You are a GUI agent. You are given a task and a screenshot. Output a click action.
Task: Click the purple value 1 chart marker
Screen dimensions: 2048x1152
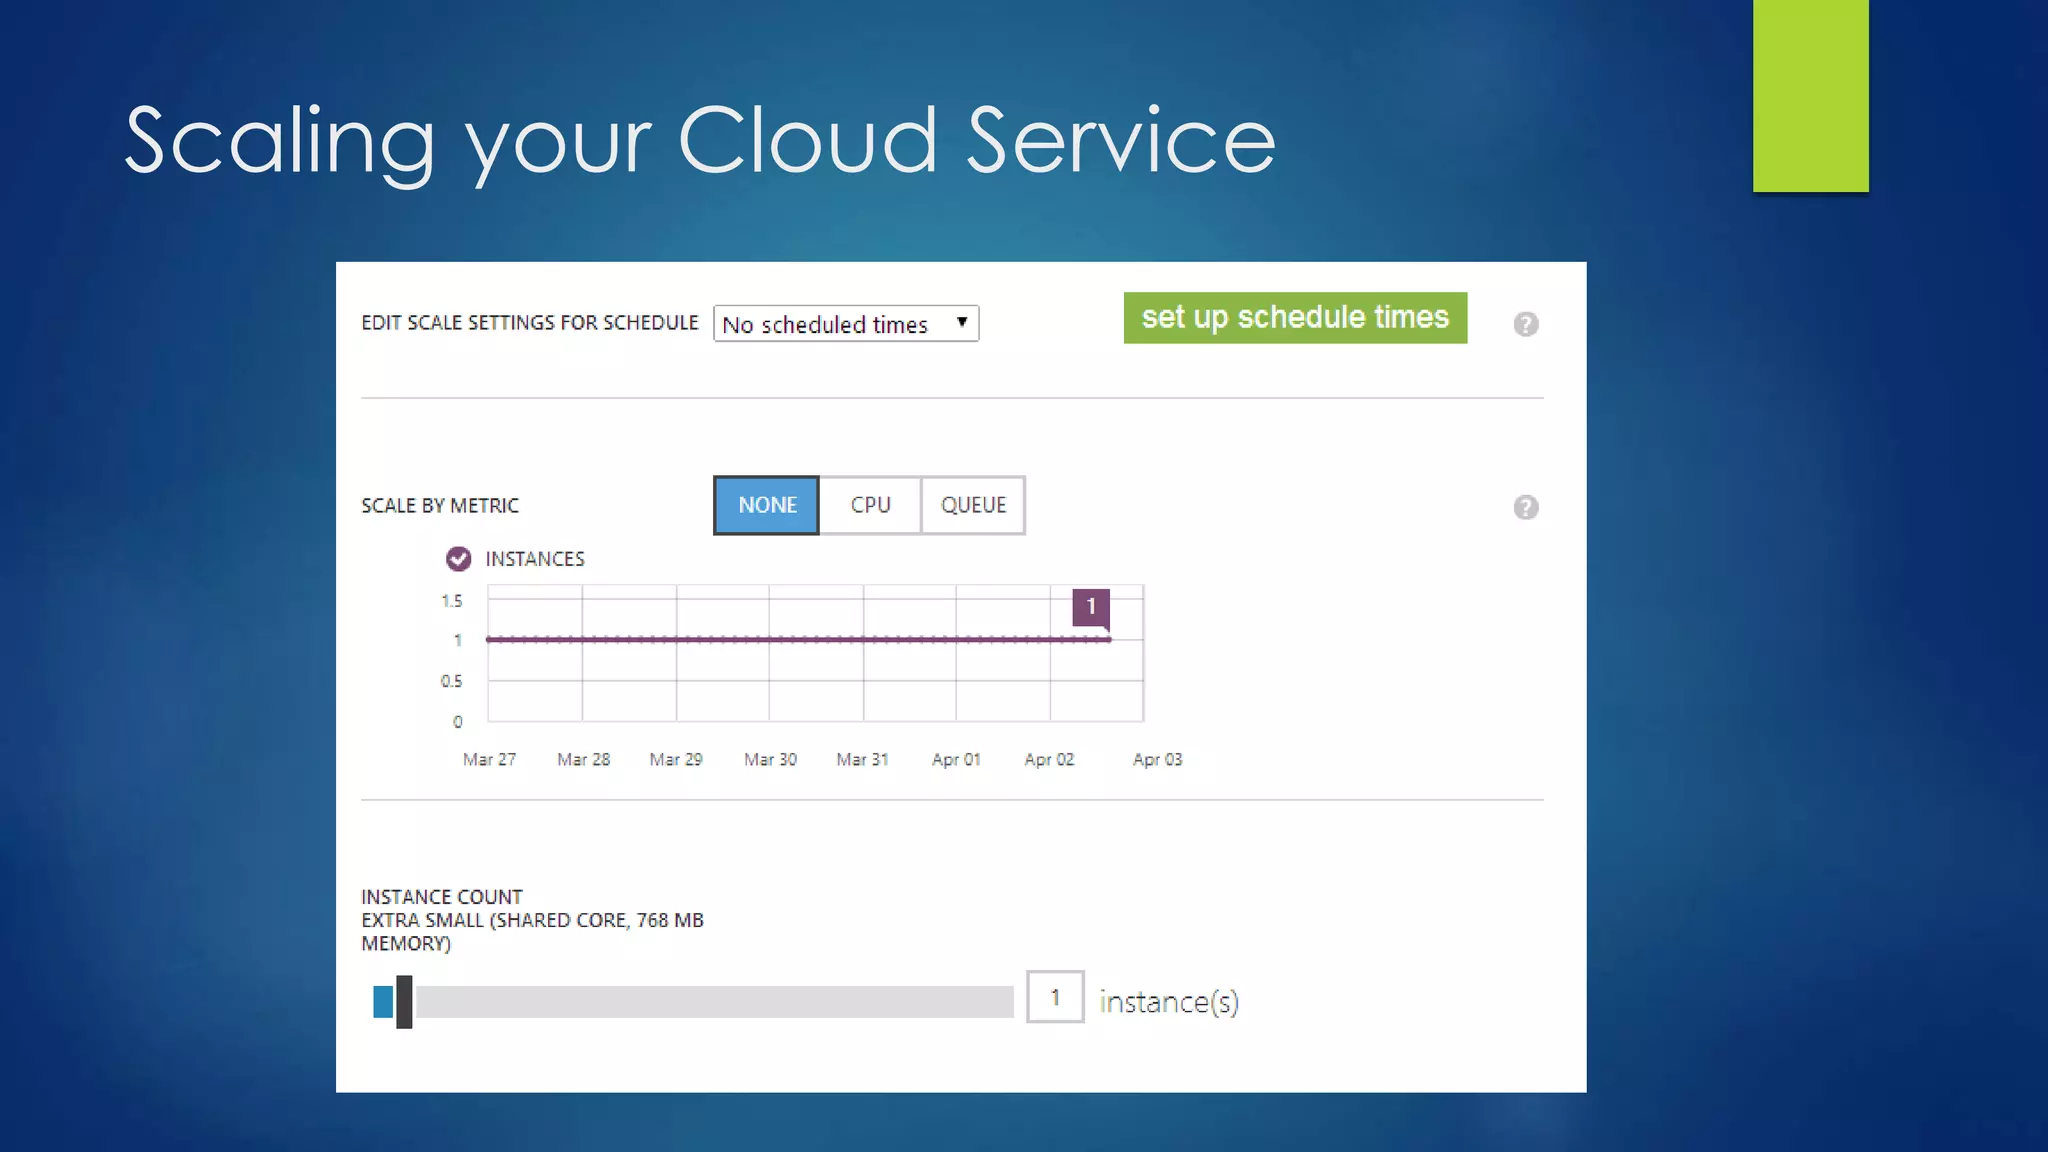(1090, 606)
